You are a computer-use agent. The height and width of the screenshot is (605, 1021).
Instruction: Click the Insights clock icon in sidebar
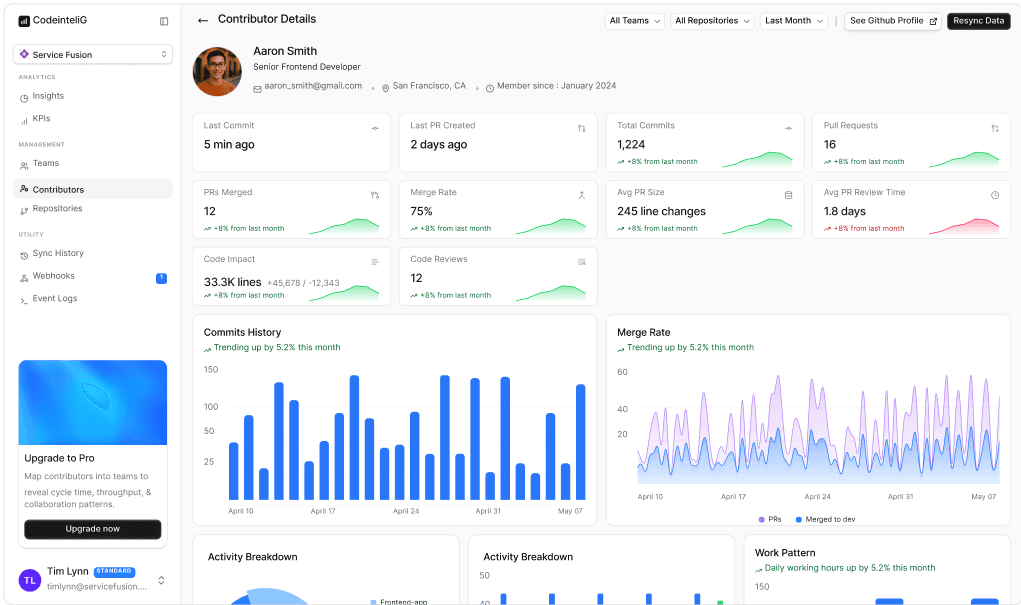24,98
